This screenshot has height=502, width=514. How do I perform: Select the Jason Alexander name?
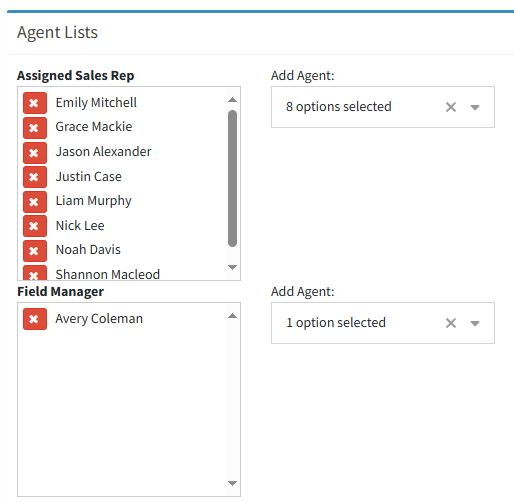coord(103,152)
